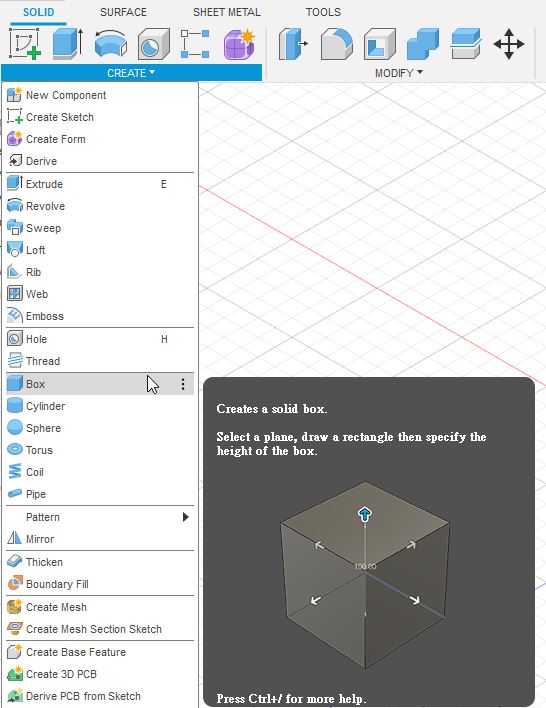Image resolution: width=546 pixels, height=708 pixels.
Task: Choose Create Sketch menu entry
Action: pyautogui.click(x=100, y=117)
